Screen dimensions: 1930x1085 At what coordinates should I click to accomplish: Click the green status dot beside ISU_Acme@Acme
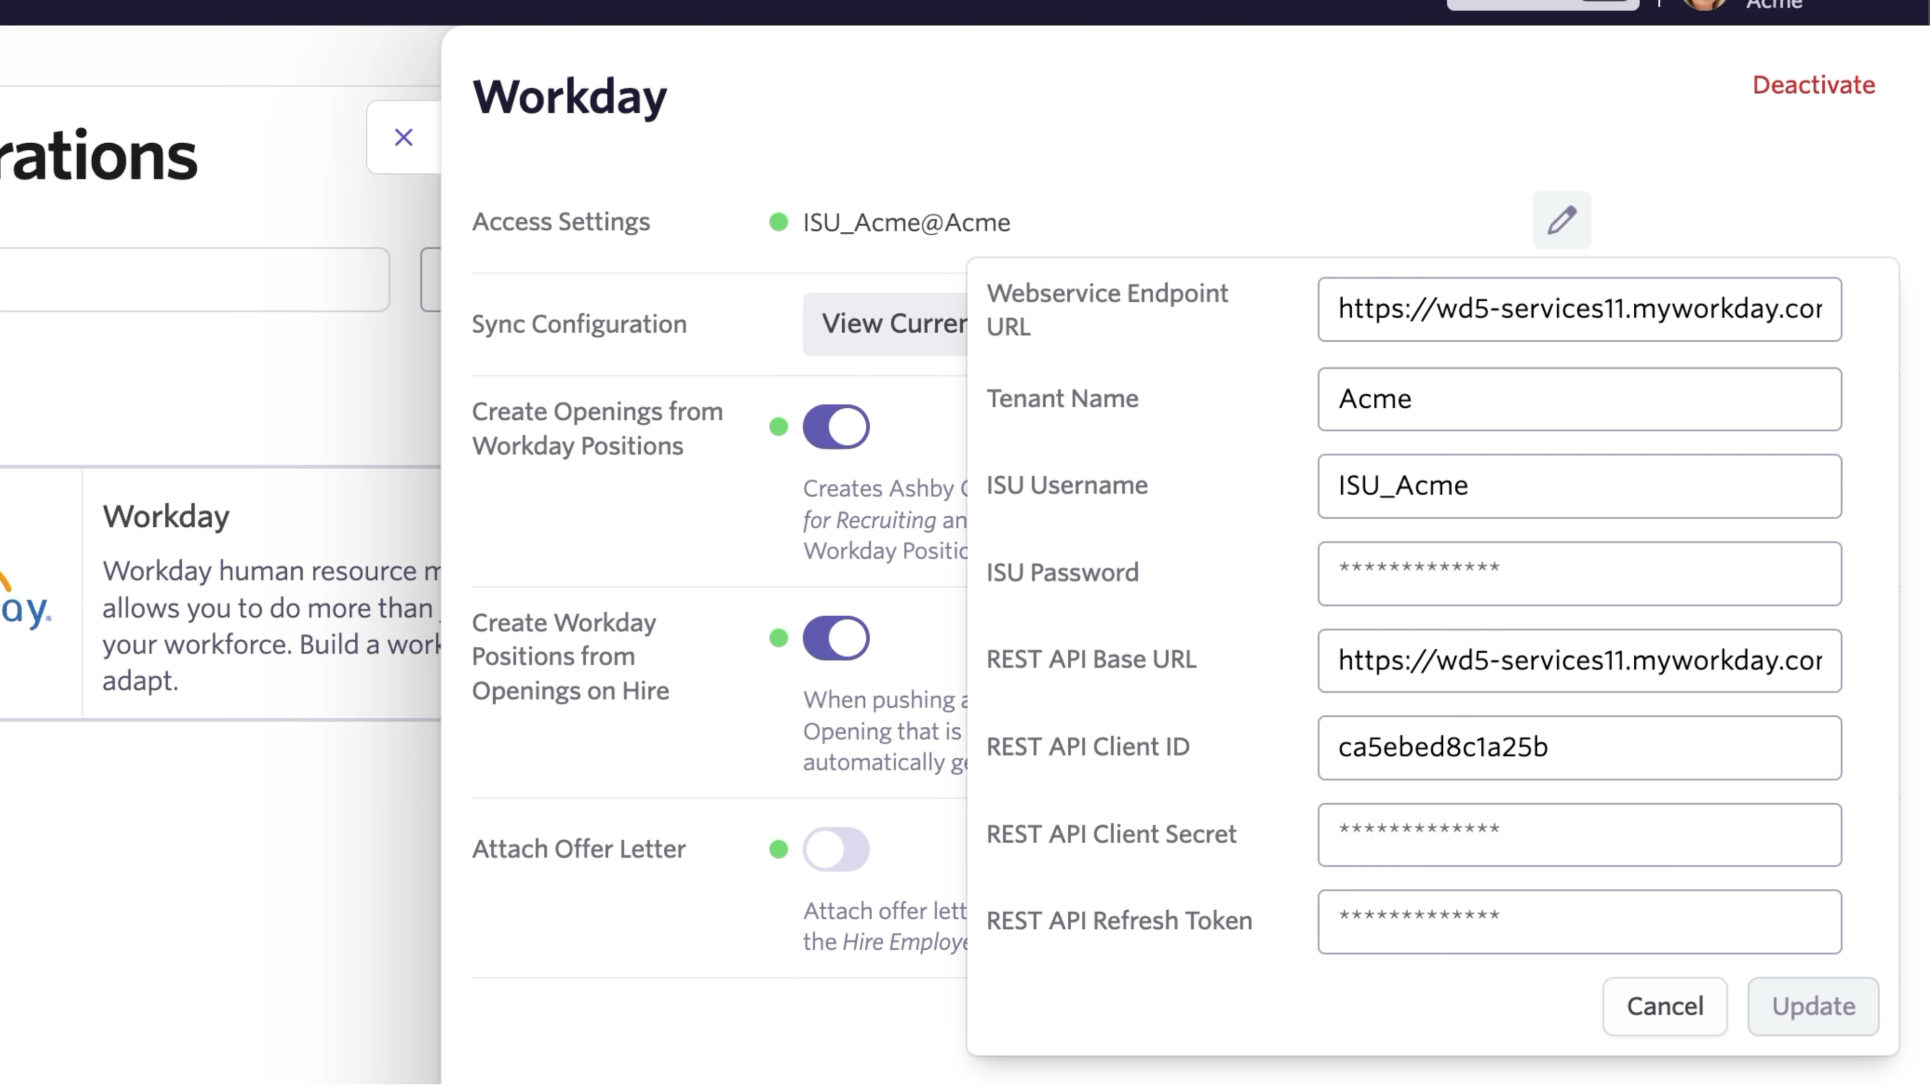coord(778,222)
